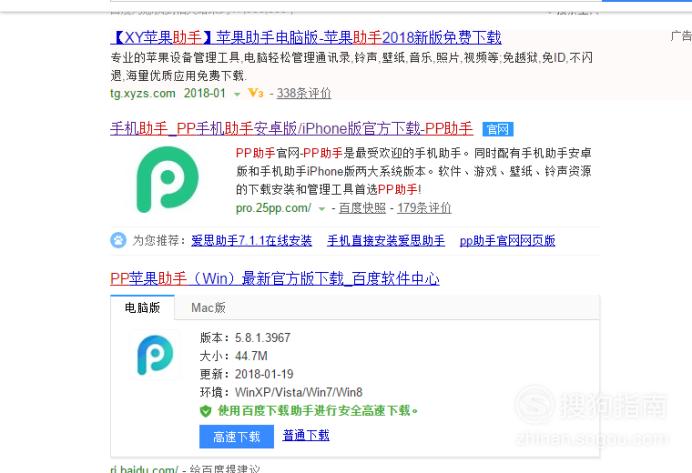Click the tg.xyzs.com URL text
692x473 pixels.
tap(143, 94)
